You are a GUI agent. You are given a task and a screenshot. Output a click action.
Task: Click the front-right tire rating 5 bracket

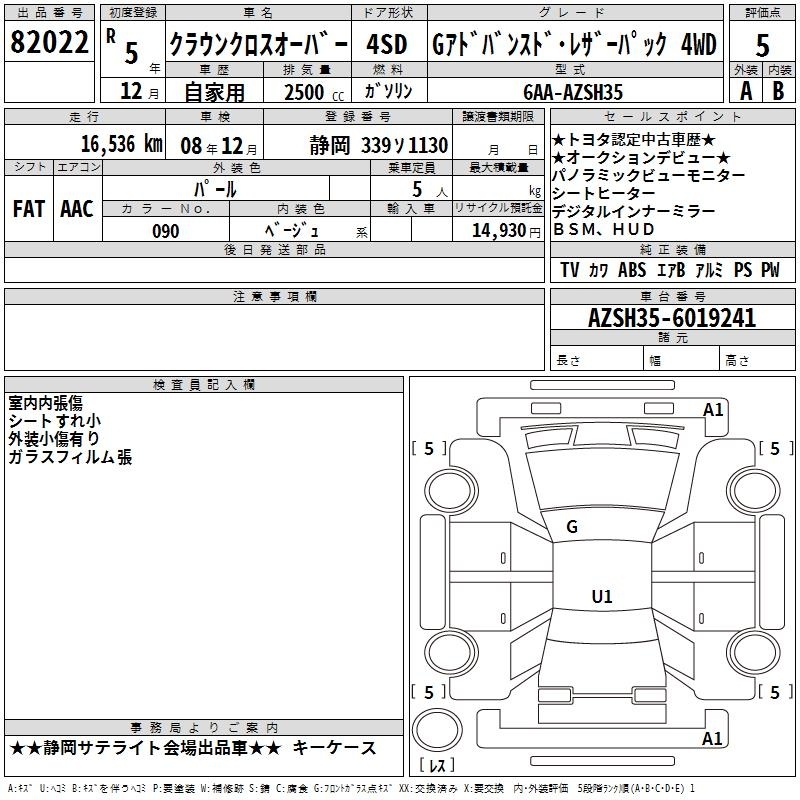pos(776,448)
